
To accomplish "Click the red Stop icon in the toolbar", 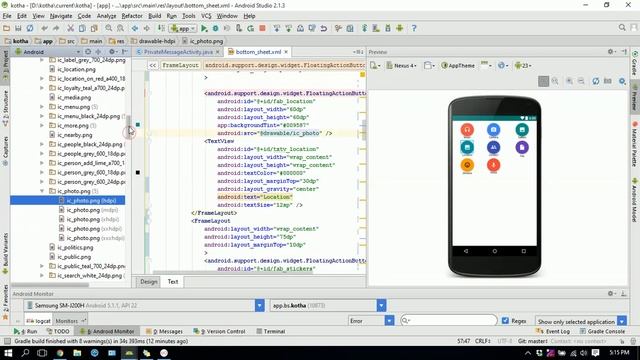I will point(262,28).
